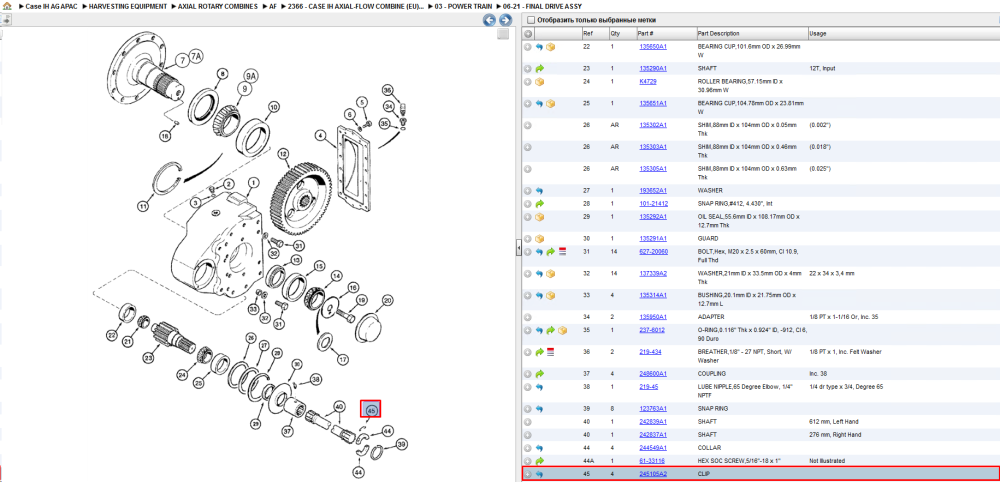Open 03 - POWER TRAIN breadcrumb

[464, 6]
